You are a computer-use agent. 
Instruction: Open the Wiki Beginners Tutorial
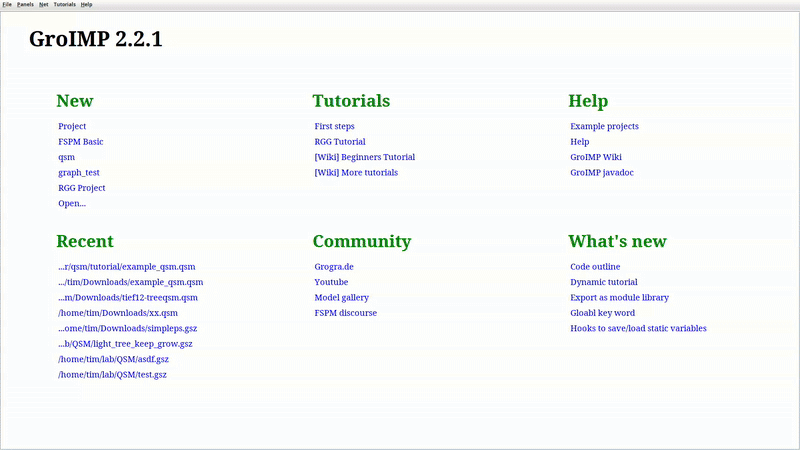364,157
